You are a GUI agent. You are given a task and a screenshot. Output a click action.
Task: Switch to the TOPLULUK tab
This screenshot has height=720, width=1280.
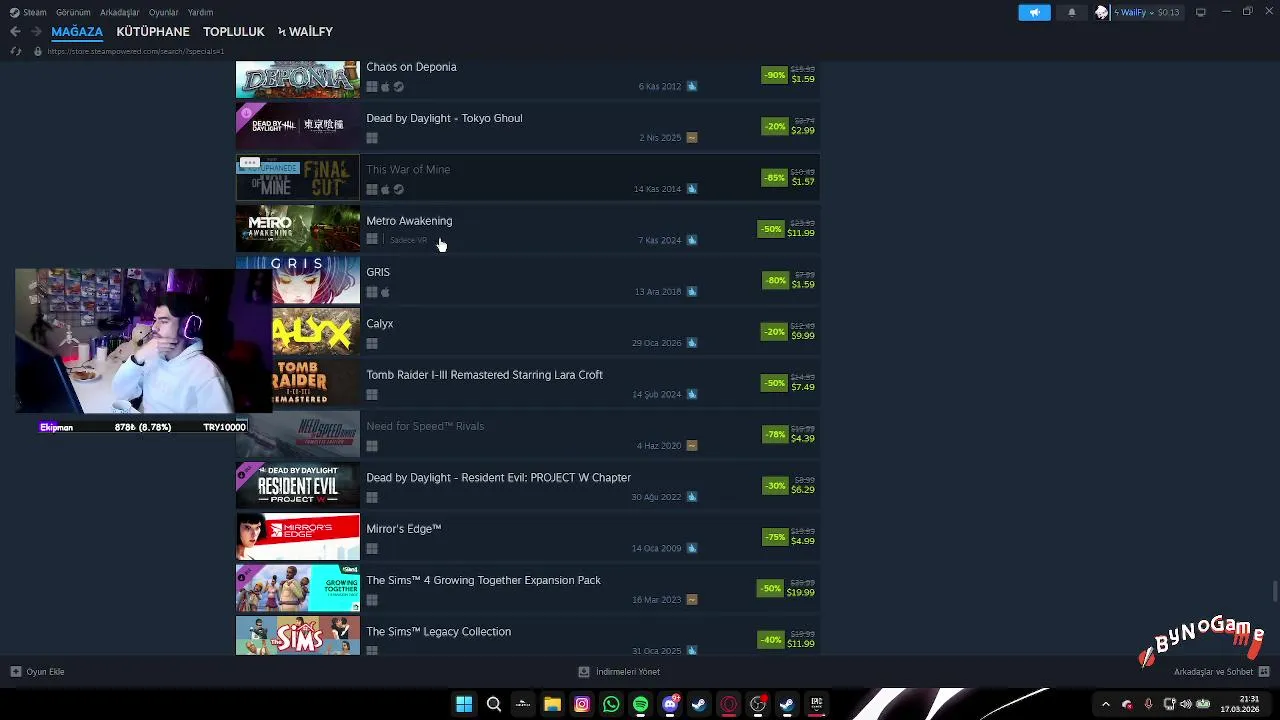click(x=234, y=32)
